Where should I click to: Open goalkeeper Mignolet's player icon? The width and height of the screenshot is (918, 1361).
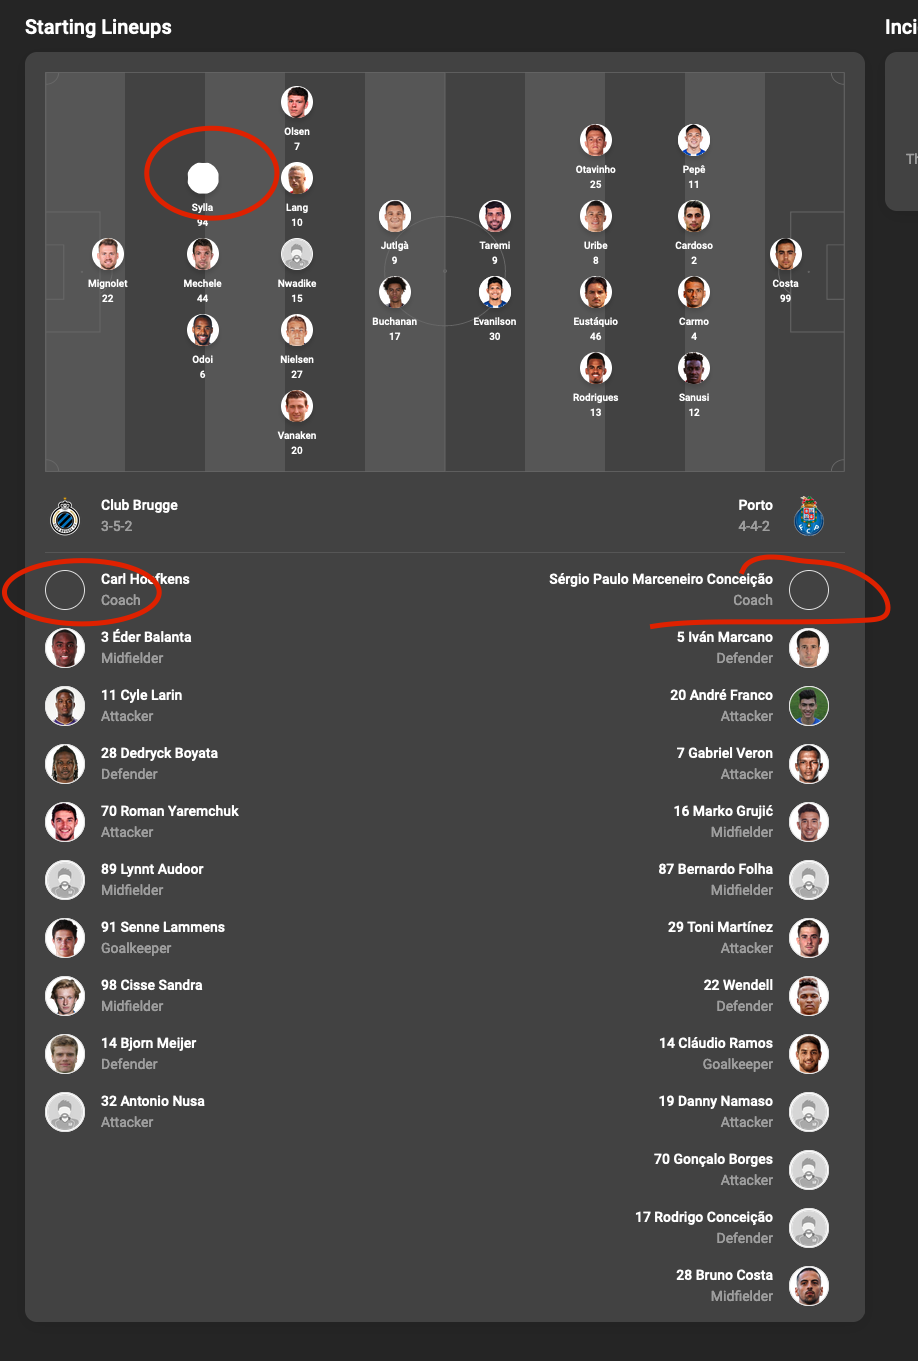(x=107, y=253)
